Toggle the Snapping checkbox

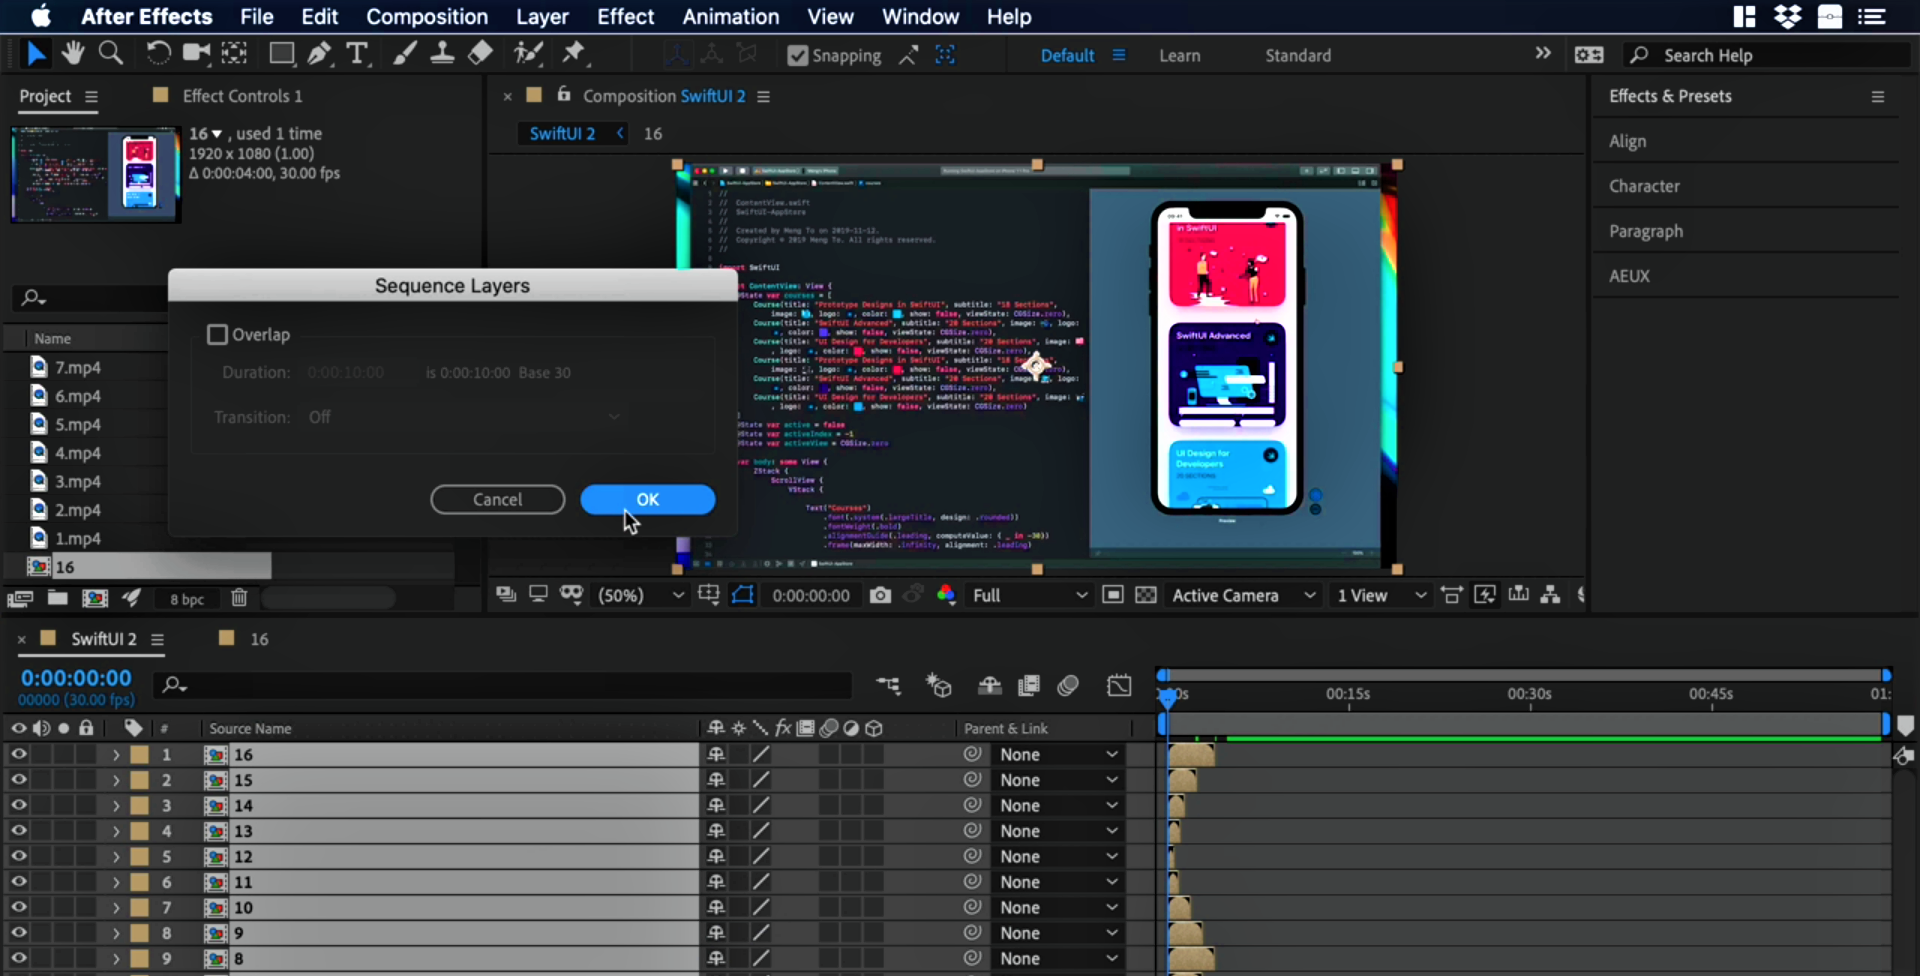798,56
